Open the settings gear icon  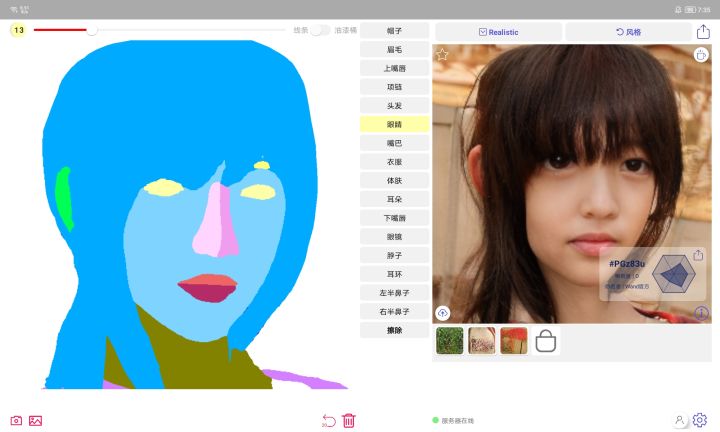[700, 420]
